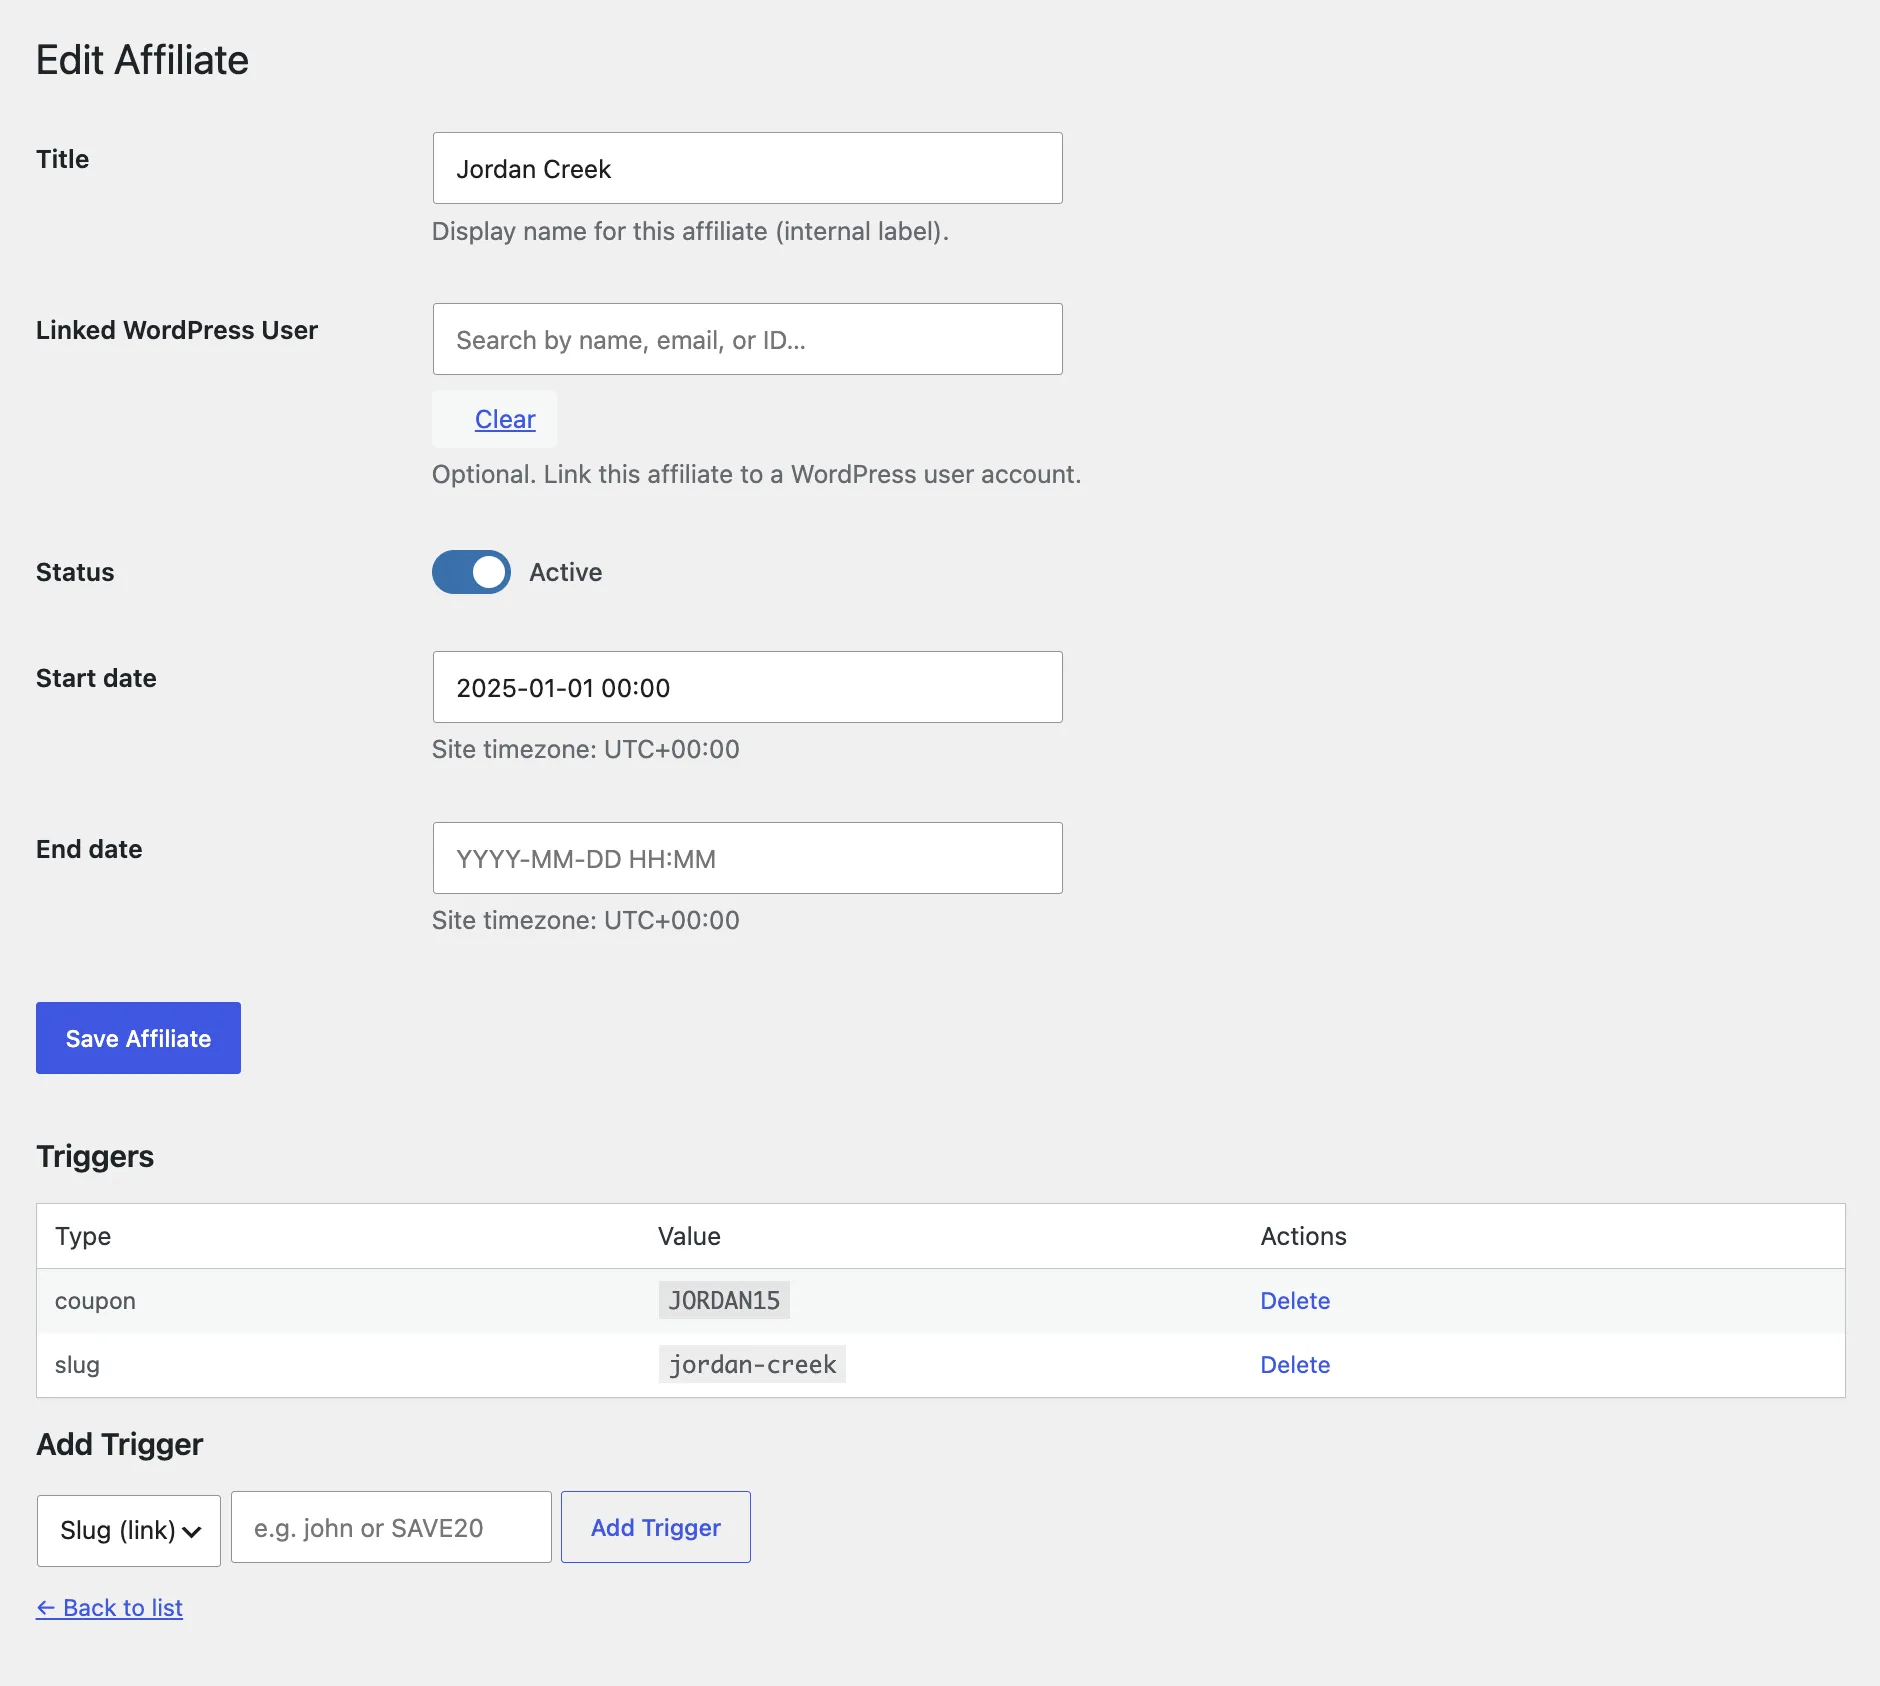This screenshot has width=1880, height=1686.
Task: Click the End date field label
Action: (x=89, y=849)
